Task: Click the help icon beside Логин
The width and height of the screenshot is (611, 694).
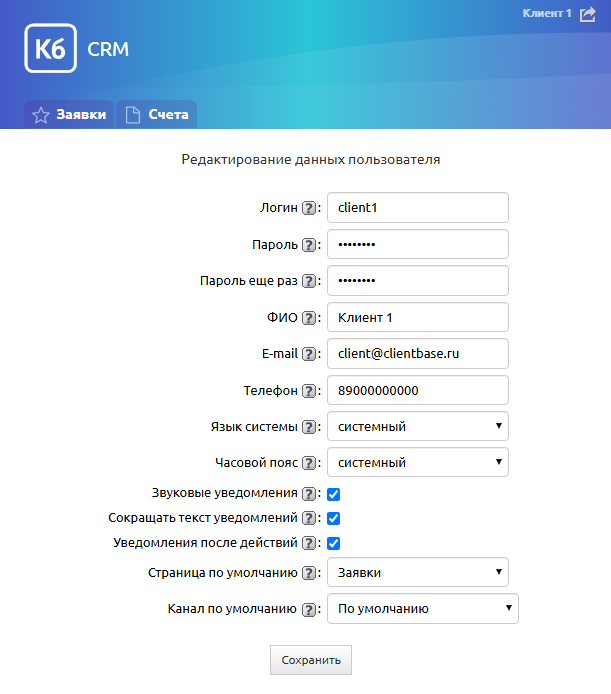Action: tap(309, 208)
